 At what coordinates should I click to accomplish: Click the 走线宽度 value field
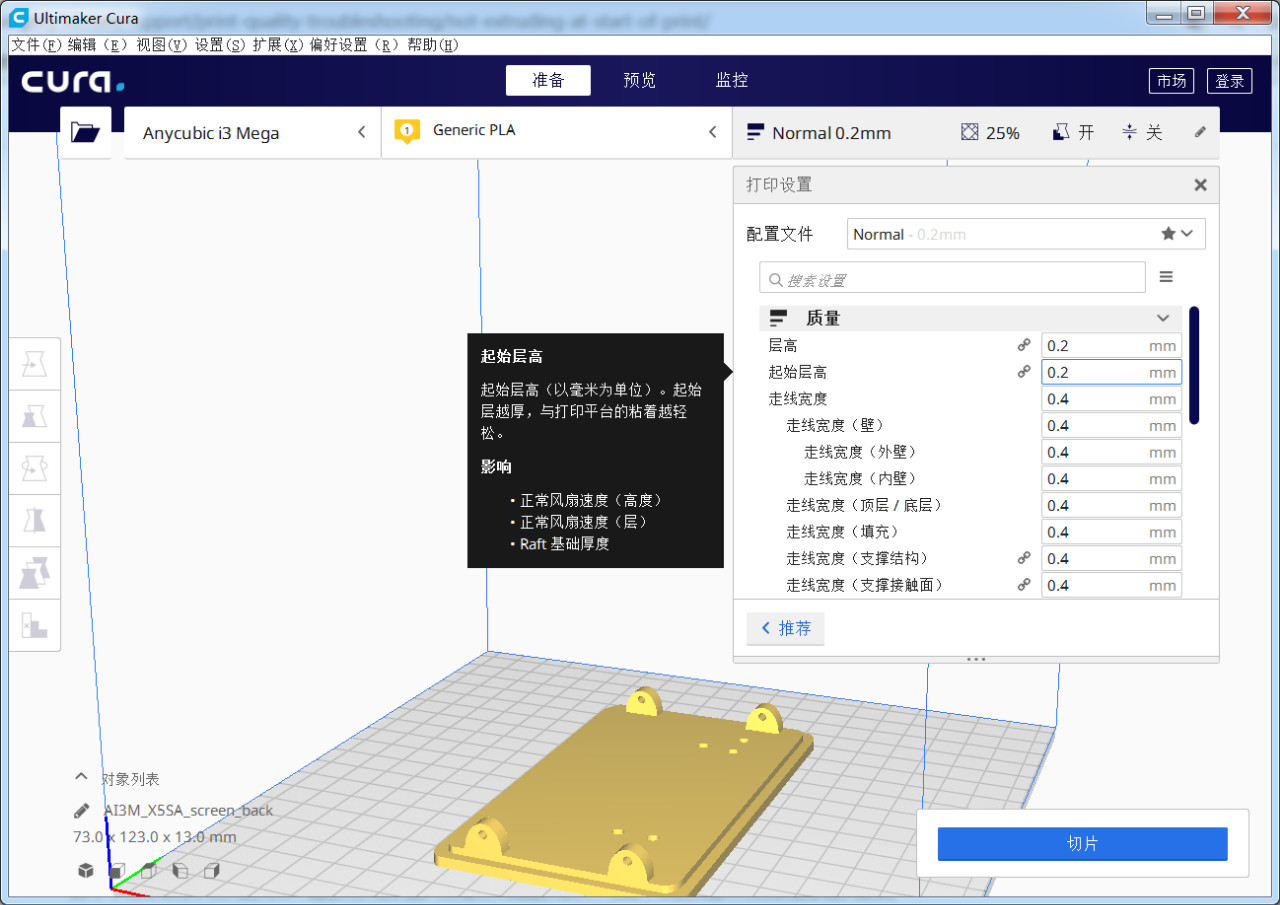point(1111,399)
